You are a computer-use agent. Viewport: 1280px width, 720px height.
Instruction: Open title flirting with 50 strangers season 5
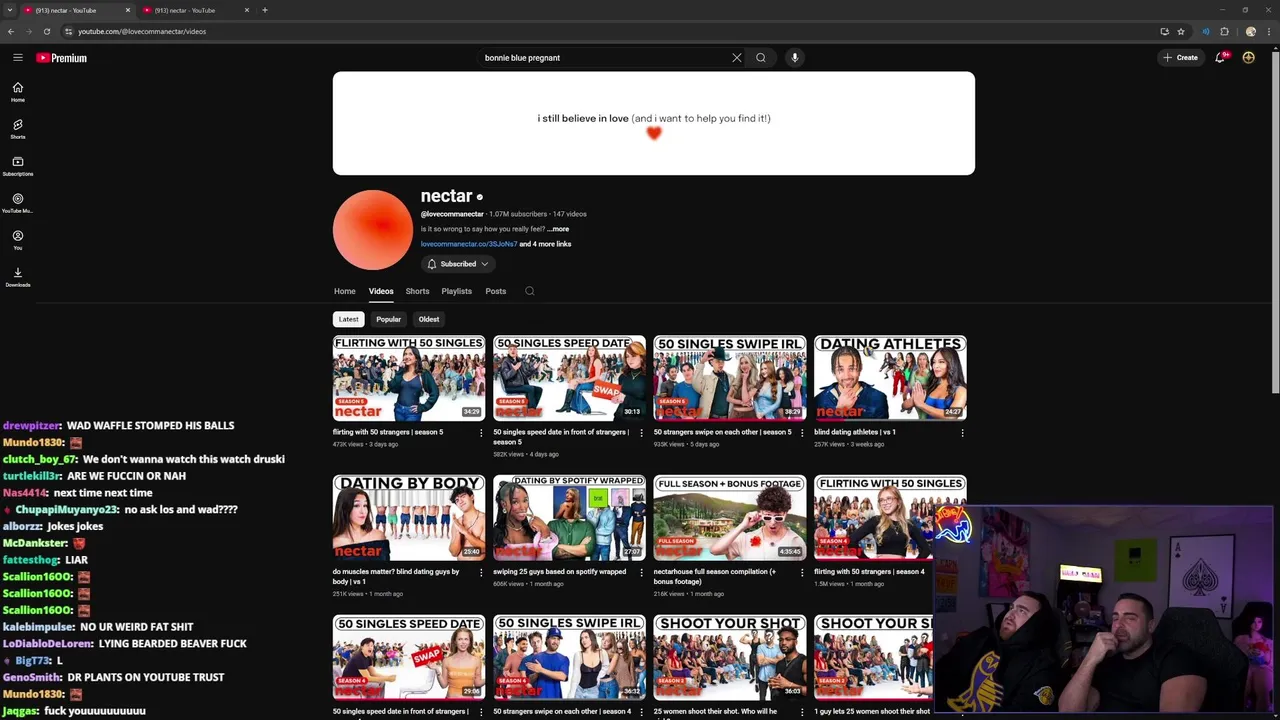[x=388, y=432]
